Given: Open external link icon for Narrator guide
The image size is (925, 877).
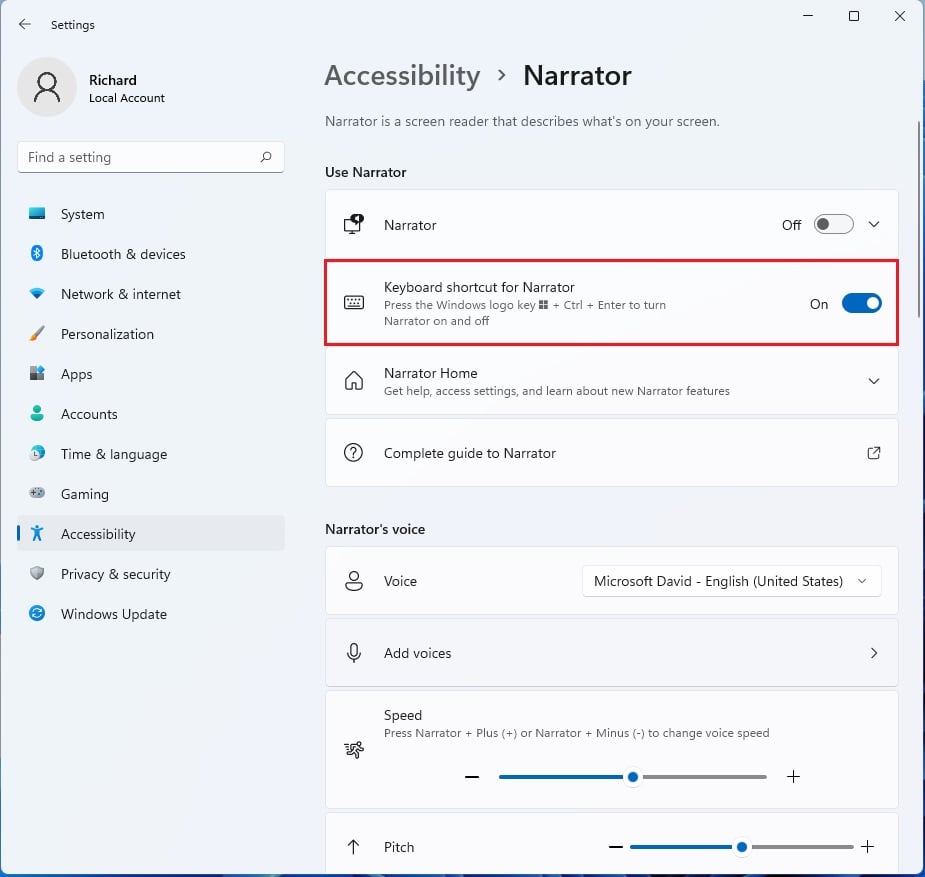Looking at the screenshot, I should 874,453.
